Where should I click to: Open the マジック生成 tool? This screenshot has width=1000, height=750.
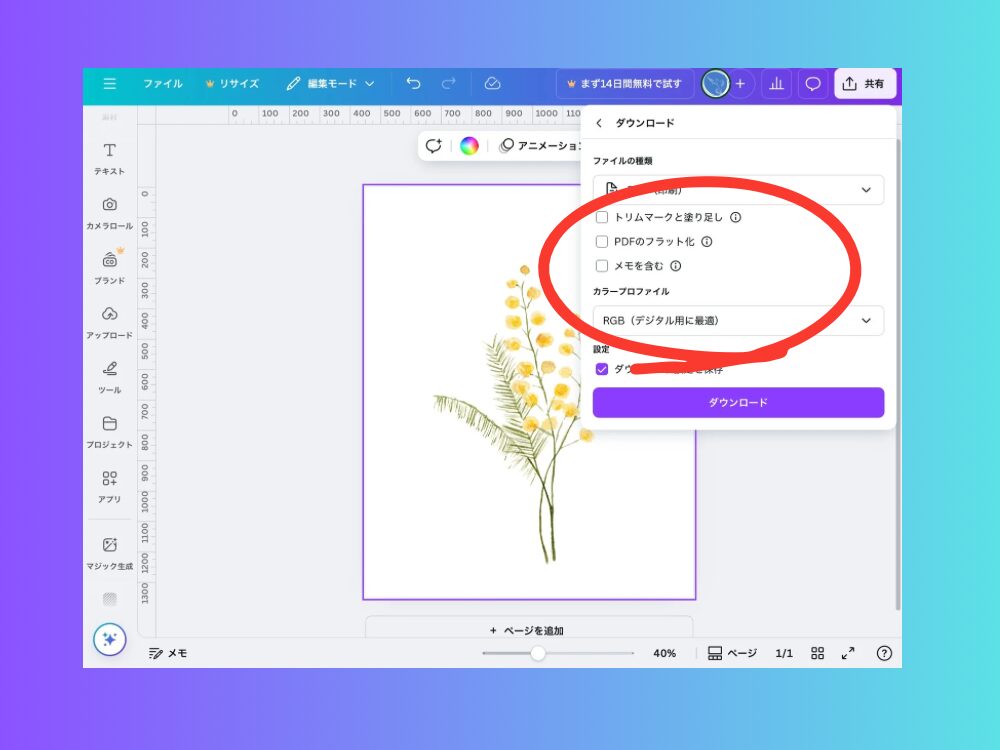[110, 553]
